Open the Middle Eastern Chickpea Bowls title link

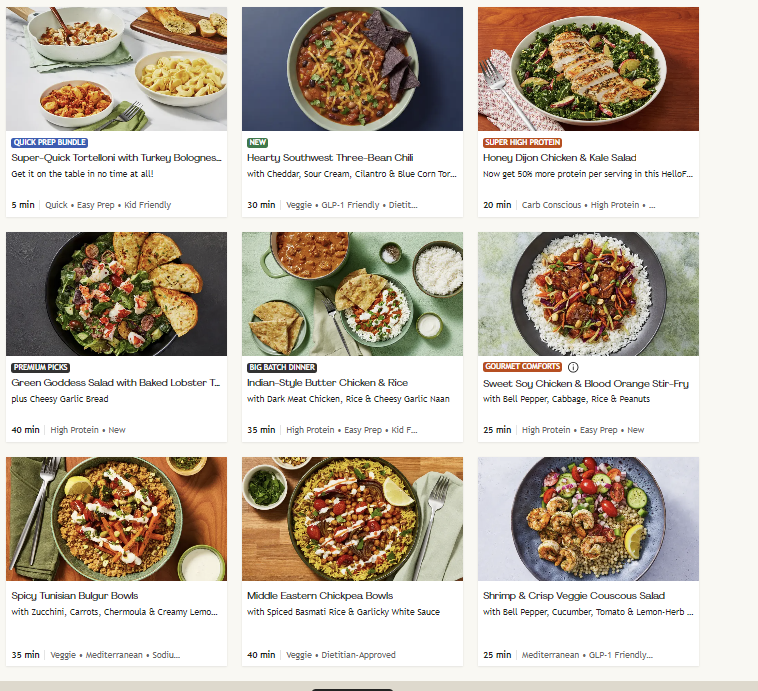(x=320, y=596)
